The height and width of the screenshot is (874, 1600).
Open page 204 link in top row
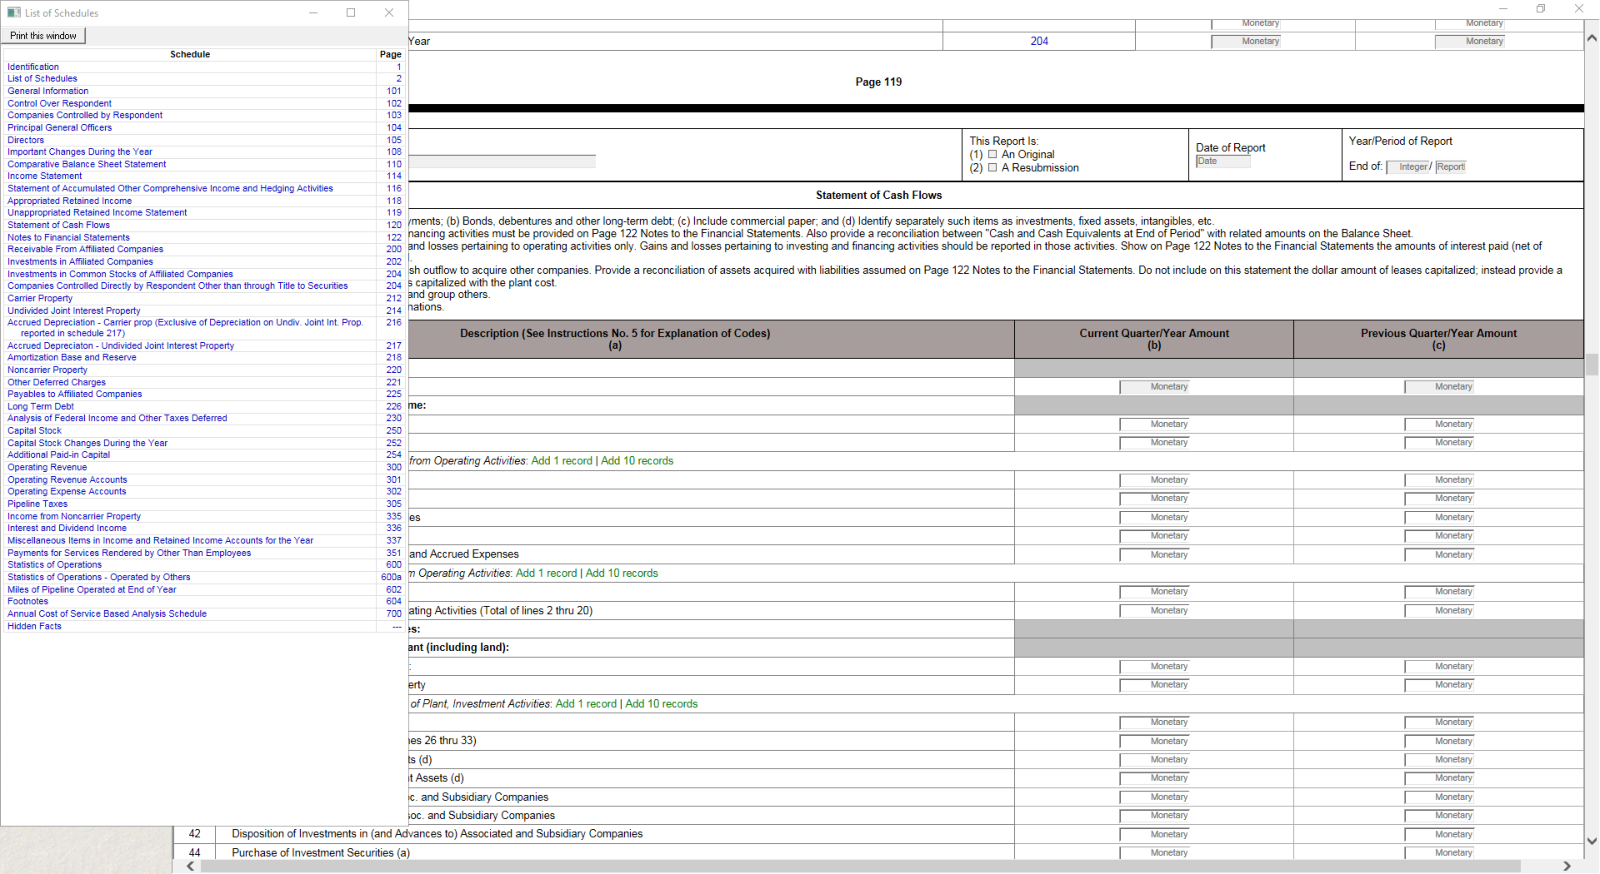tap(1039, 41)
